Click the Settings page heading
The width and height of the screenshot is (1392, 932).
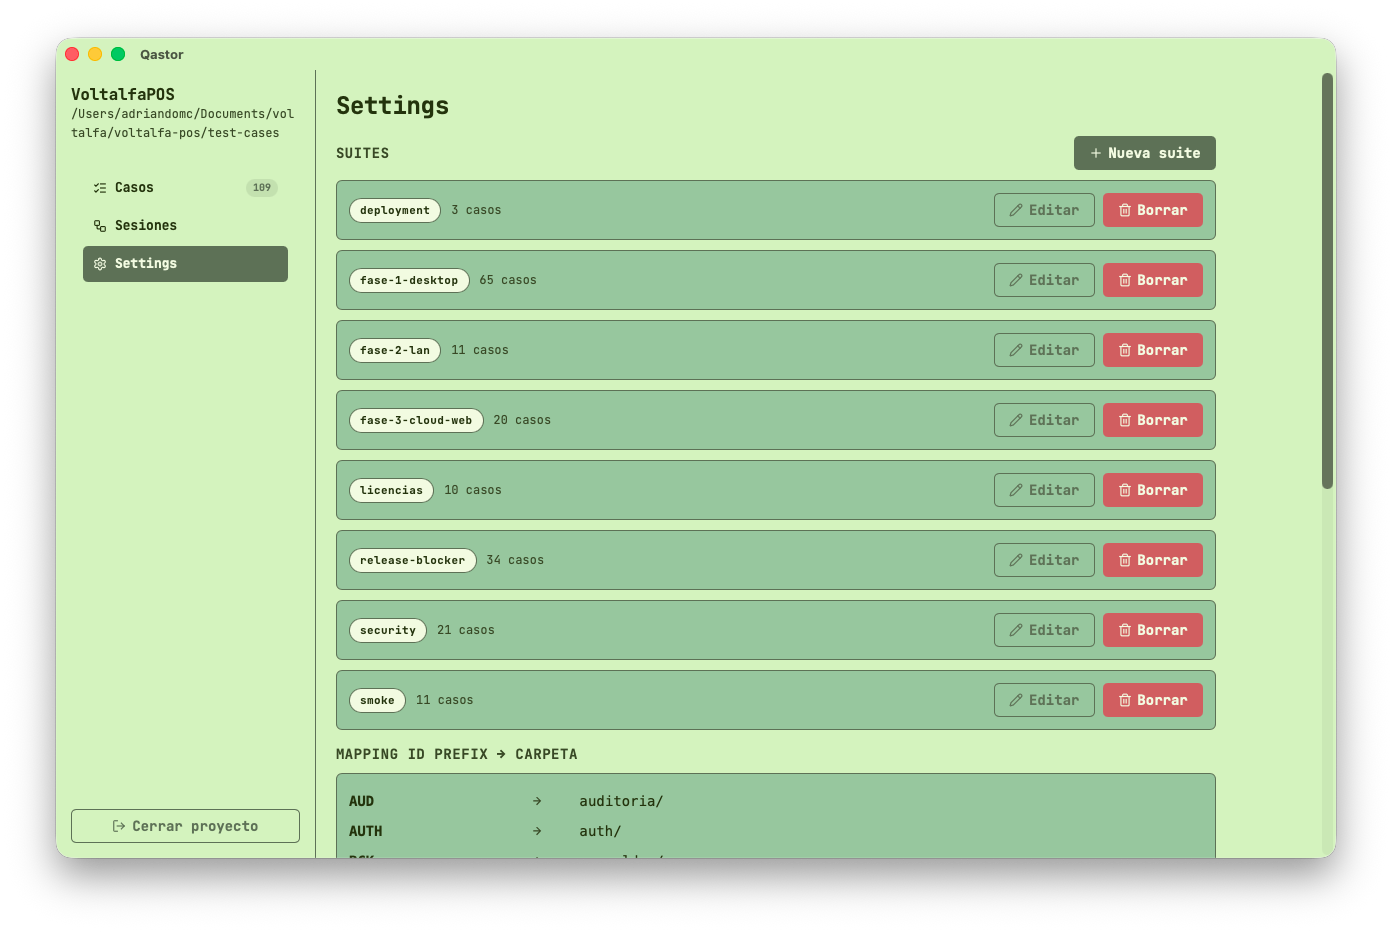click(393, 105)
